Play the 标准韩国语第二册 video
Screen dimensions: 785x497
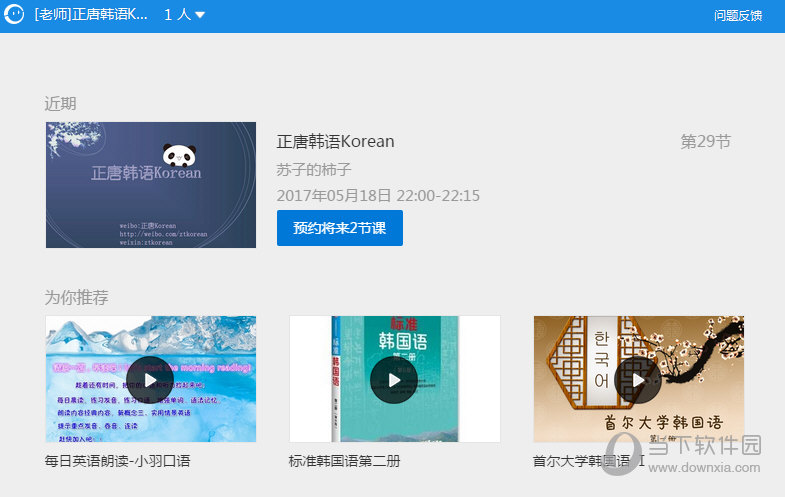pyautogui.click(x=394, y=379)
